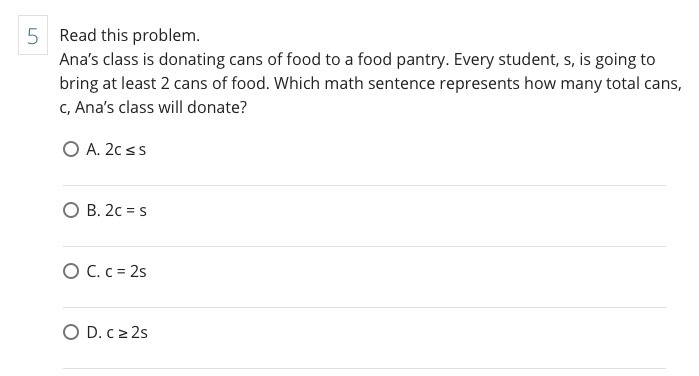Click the answer text 'c ≥ 2s'
This screenshot has width=699, height=376.
pyautogui.click(x=127, y=333)
